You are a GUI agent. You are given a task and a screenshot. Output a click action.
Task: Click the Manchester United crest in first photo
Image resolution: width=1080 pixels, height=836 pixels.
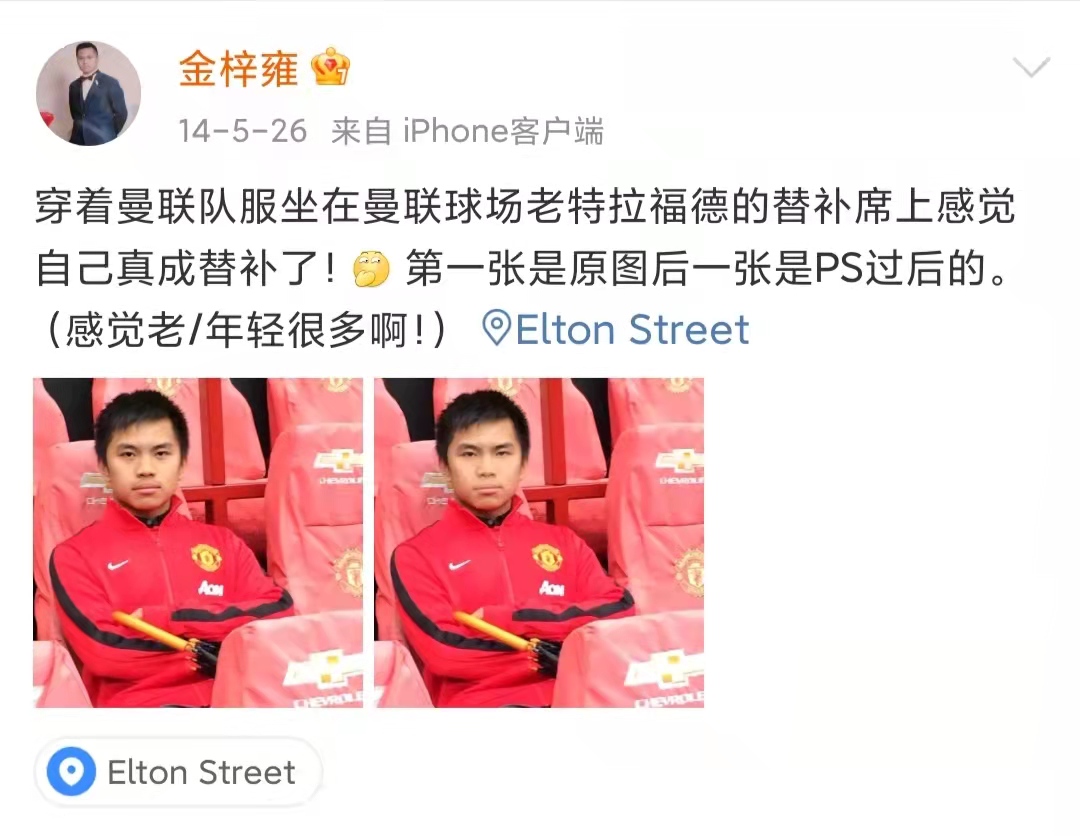pos(205,556)
